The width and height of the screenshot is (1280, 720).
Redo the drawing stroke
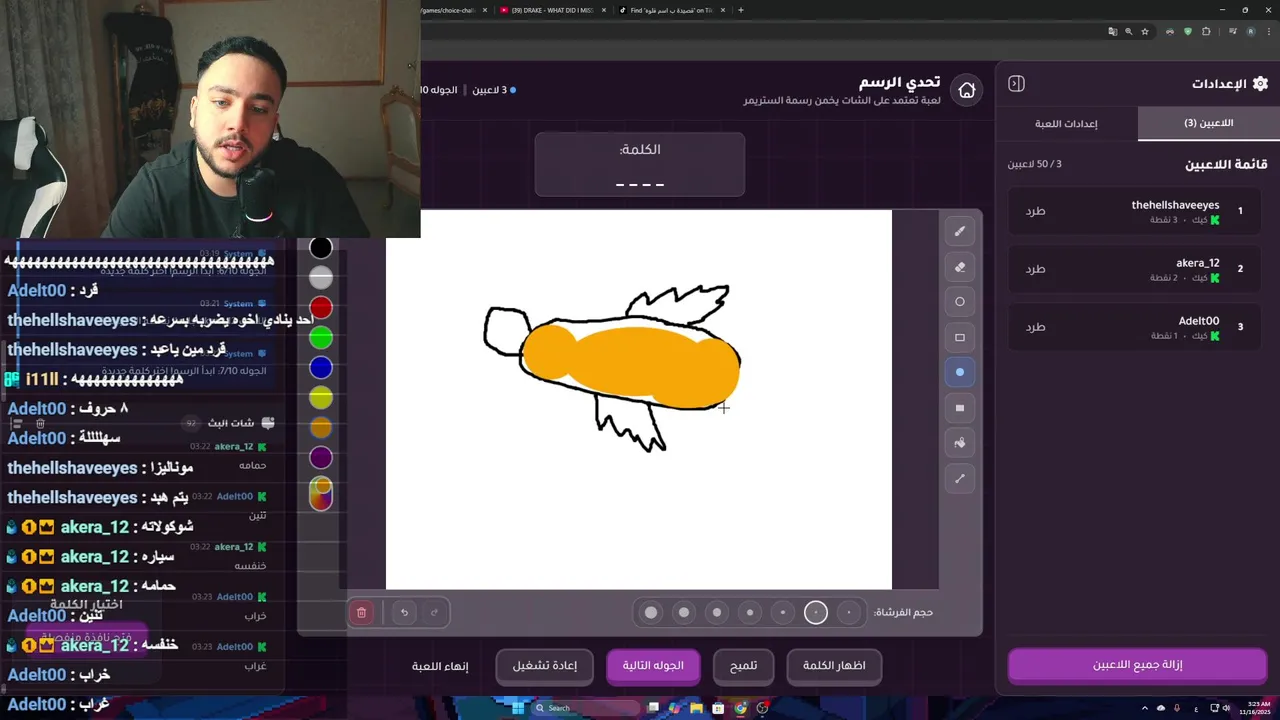(434, 612)
